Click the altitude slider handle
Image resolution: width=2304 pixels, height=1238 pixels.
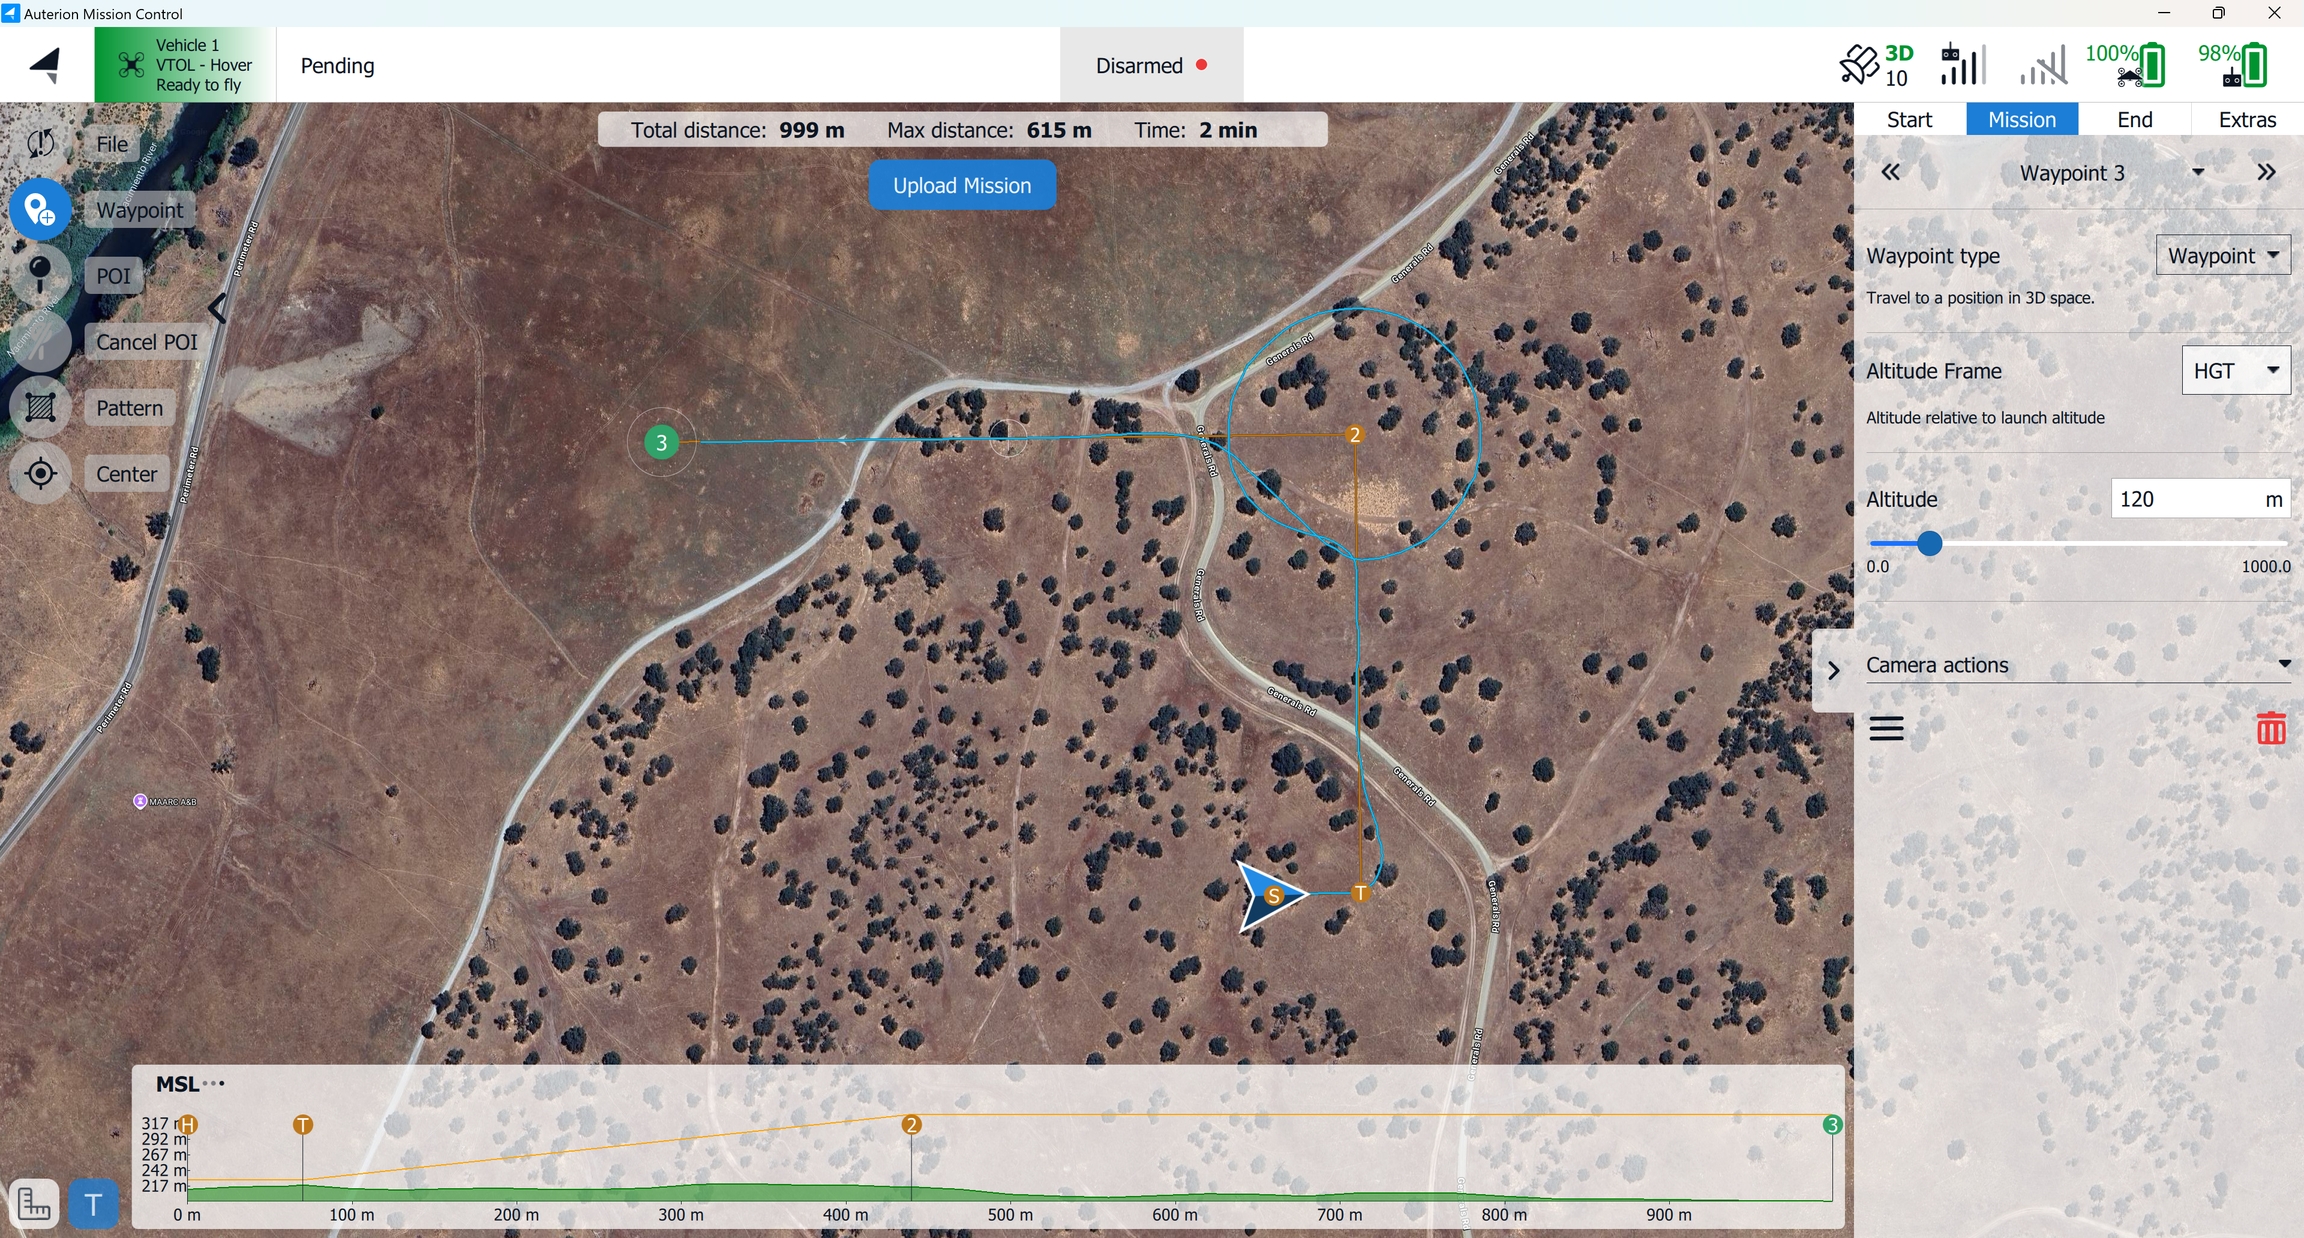click(x=1929, y=543)
